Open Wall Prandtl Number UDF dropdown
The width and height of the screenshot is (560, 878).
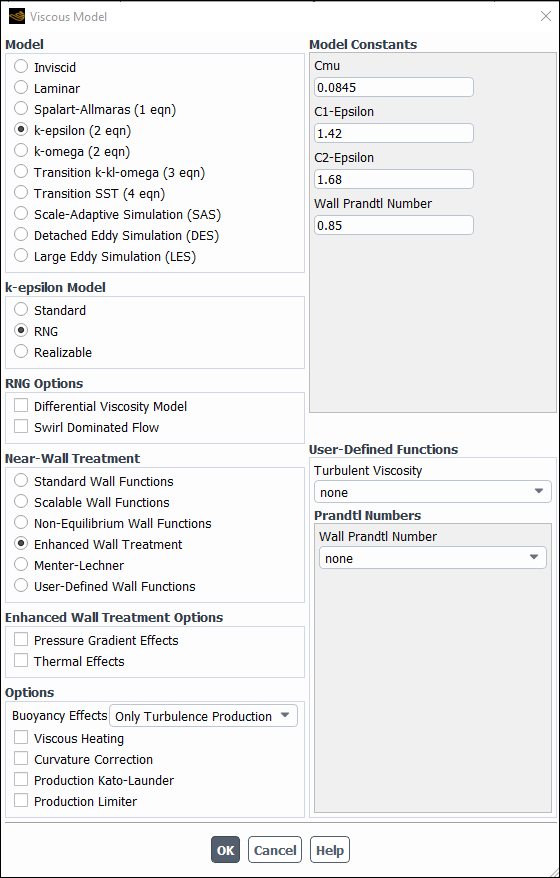pos(433,558)
